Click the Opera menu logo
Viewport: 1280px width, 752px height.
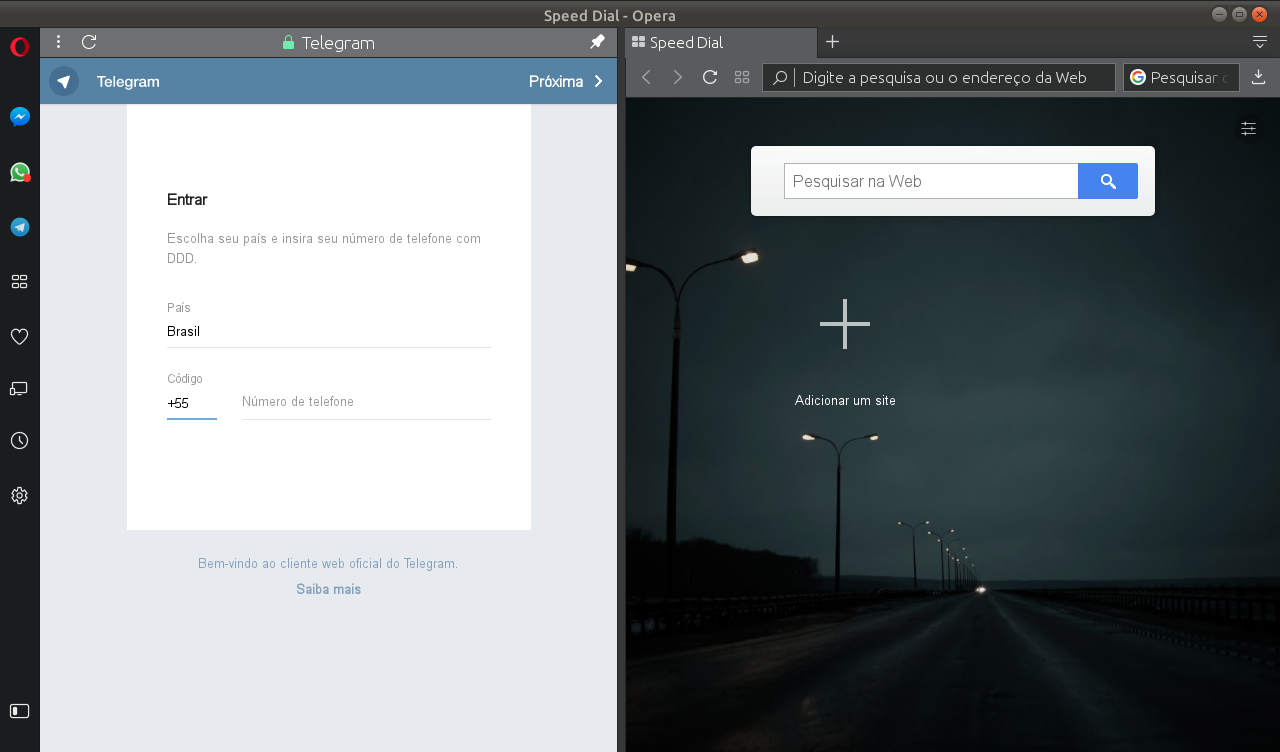pos(19,47)
